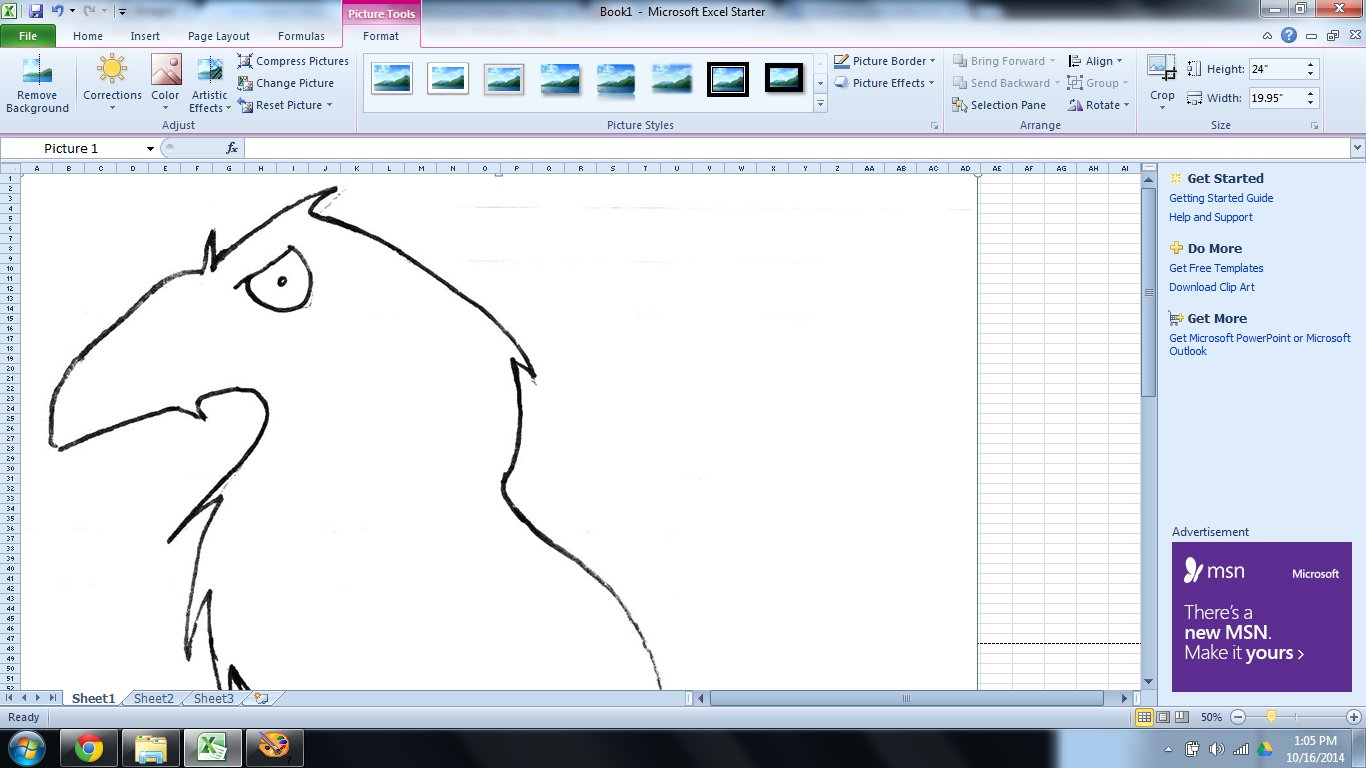Open the Picture Border dropdown
Viewport: 1366px width, 768px height.
click(x=885, y=61)
